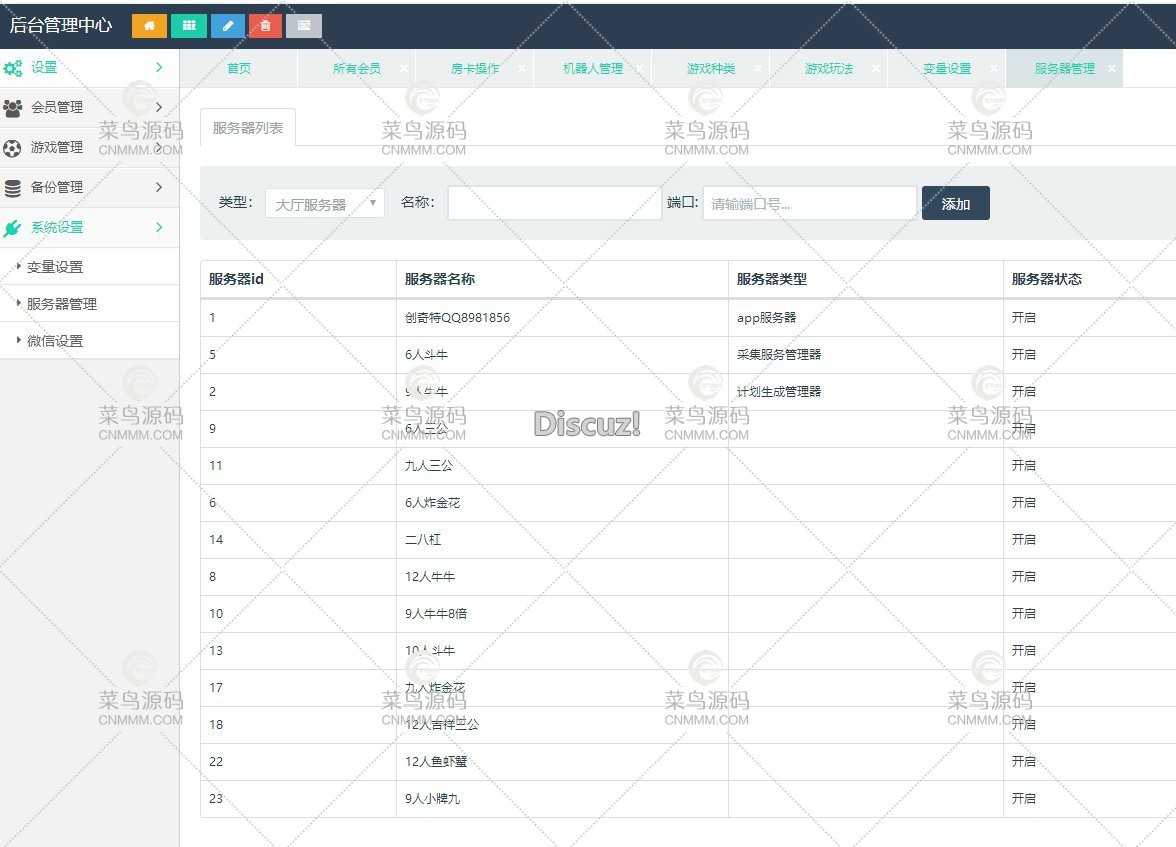Open 微信设置 in the sidebar
This screenshot has width=1176, height=847.
pos(55,341)
